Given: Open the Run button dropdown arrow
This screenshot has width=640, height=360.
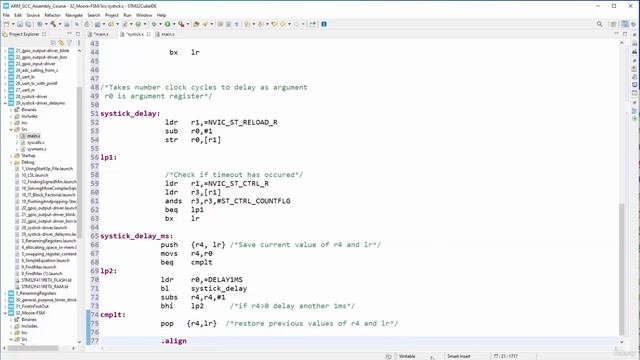Looking at the screenshot, I should (174, 24).
